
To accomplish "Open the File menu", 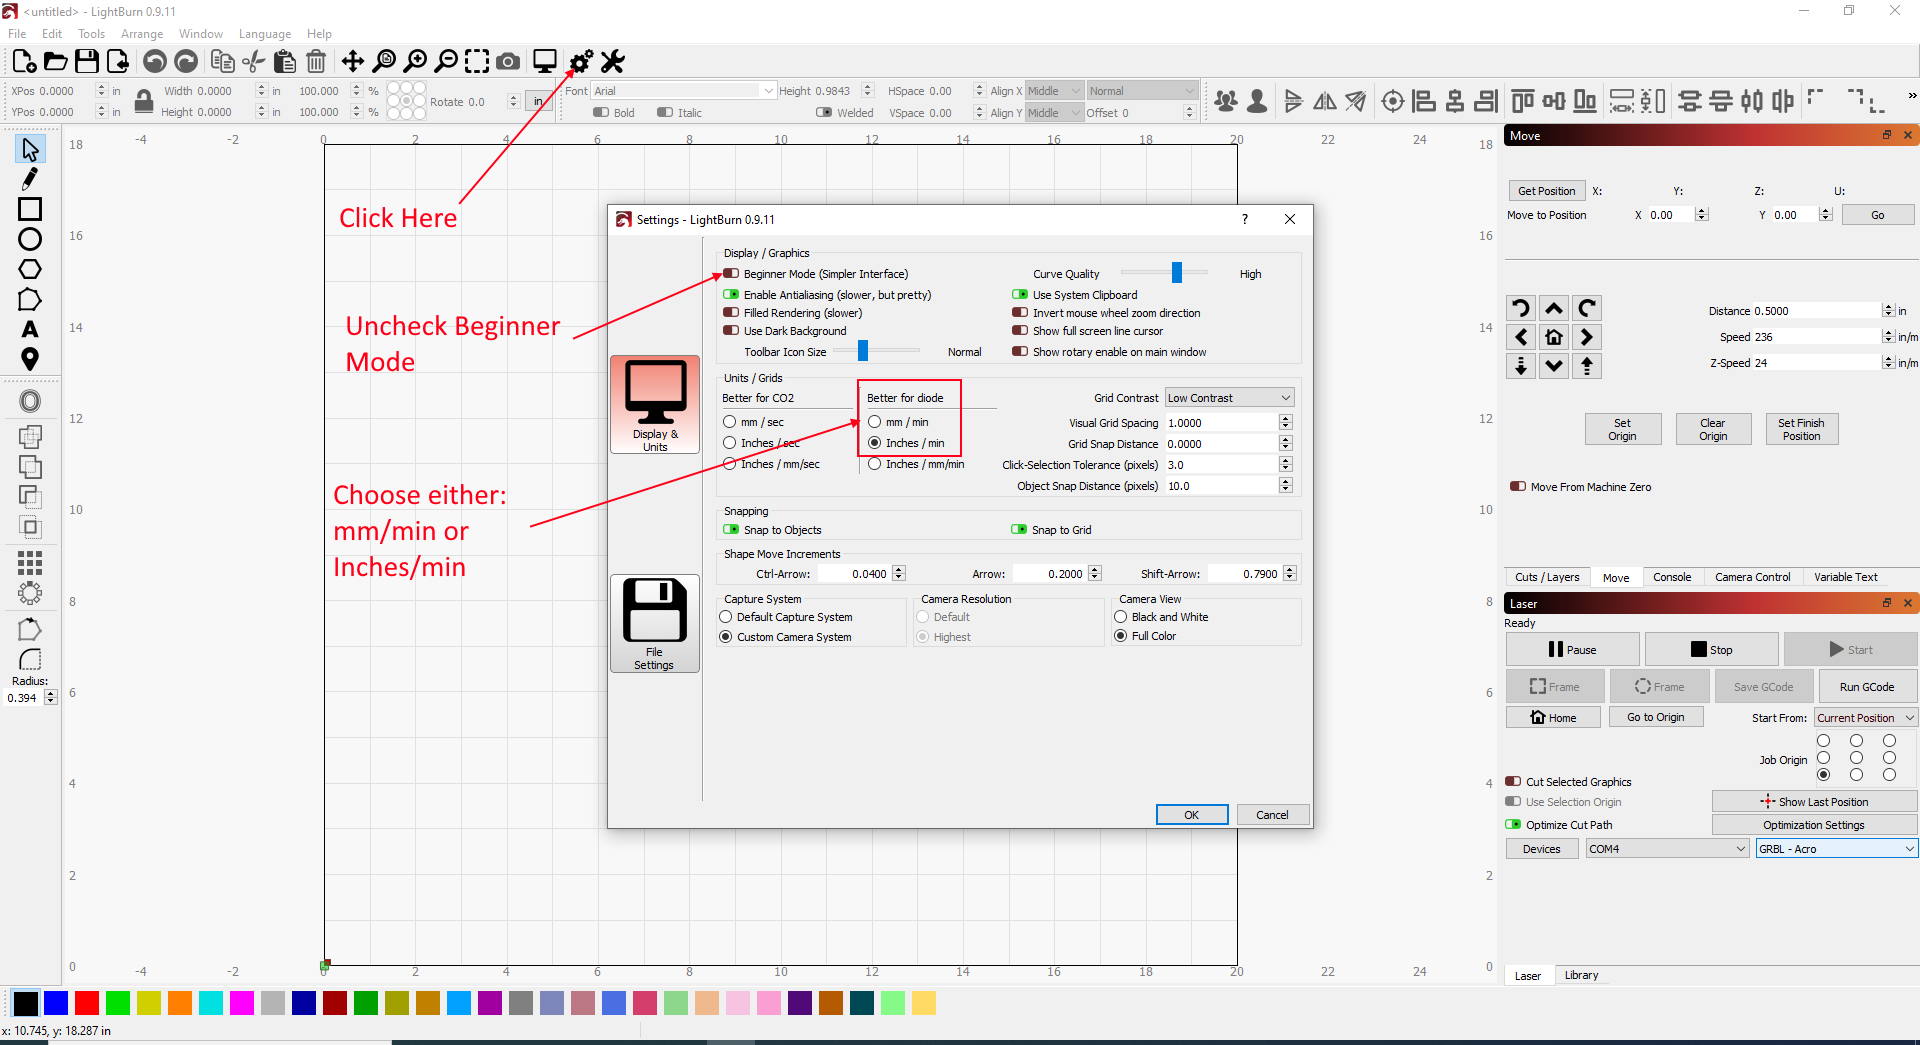I will [17, 34].
